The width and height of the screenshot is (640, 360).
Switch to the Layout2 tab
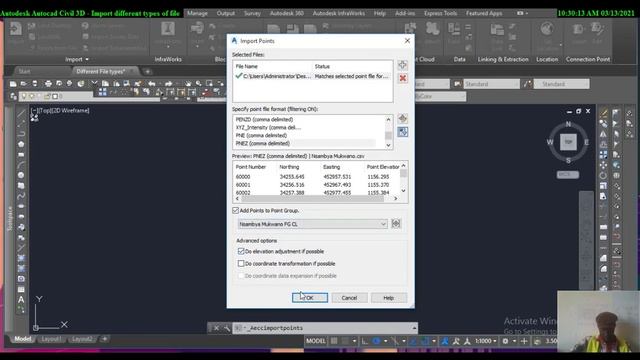[82, 339]
